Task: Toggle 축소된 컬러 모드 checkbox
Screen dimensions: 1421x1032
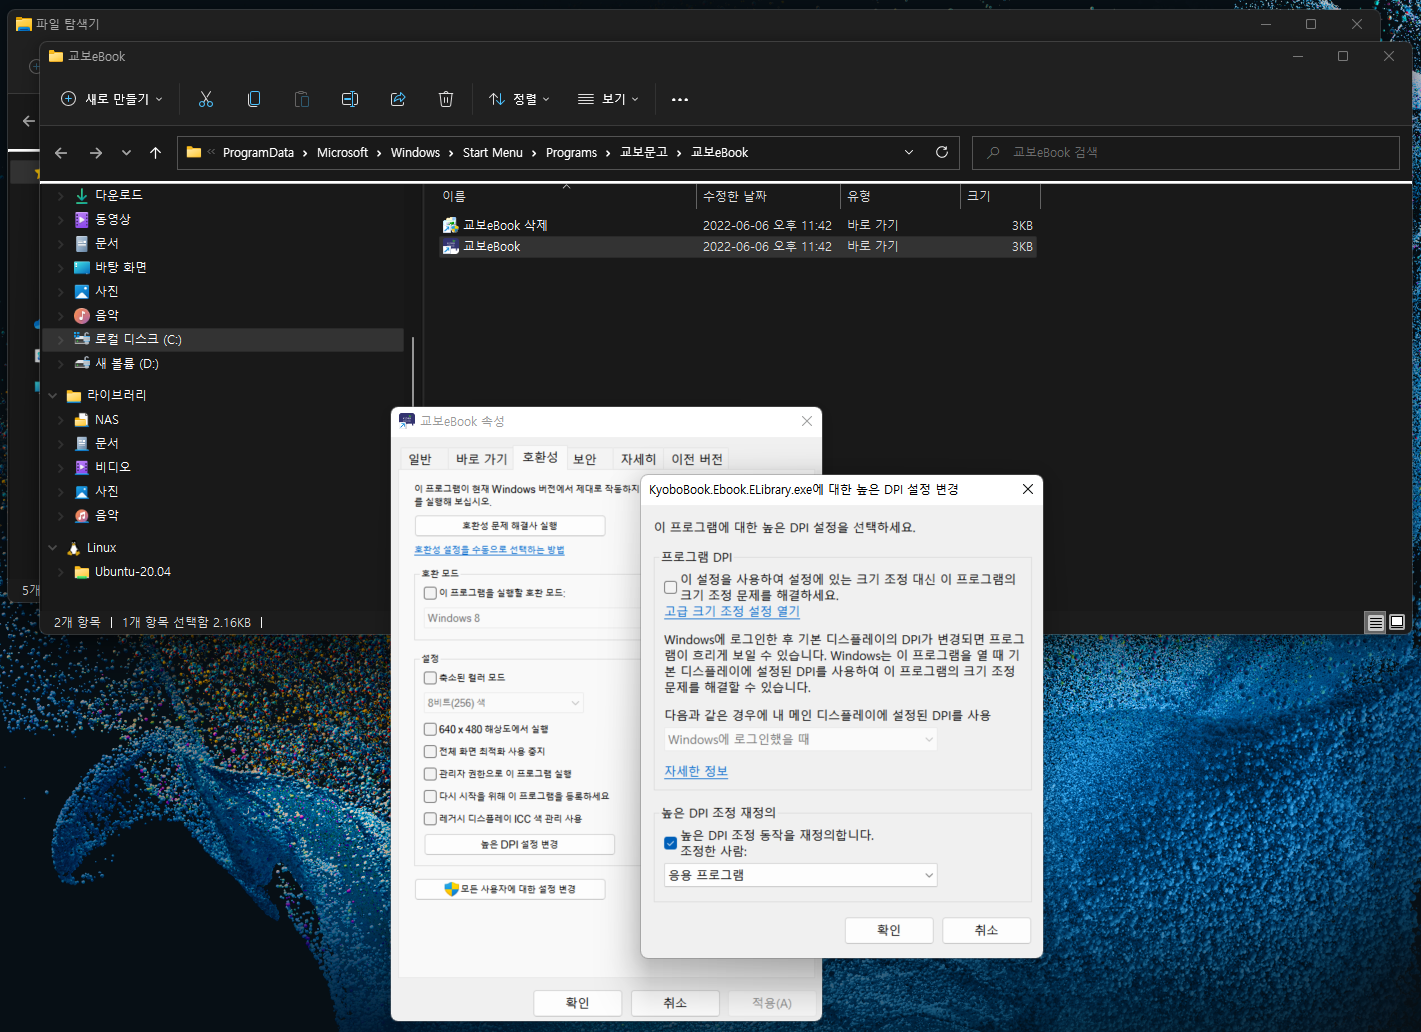Action: 430,678
